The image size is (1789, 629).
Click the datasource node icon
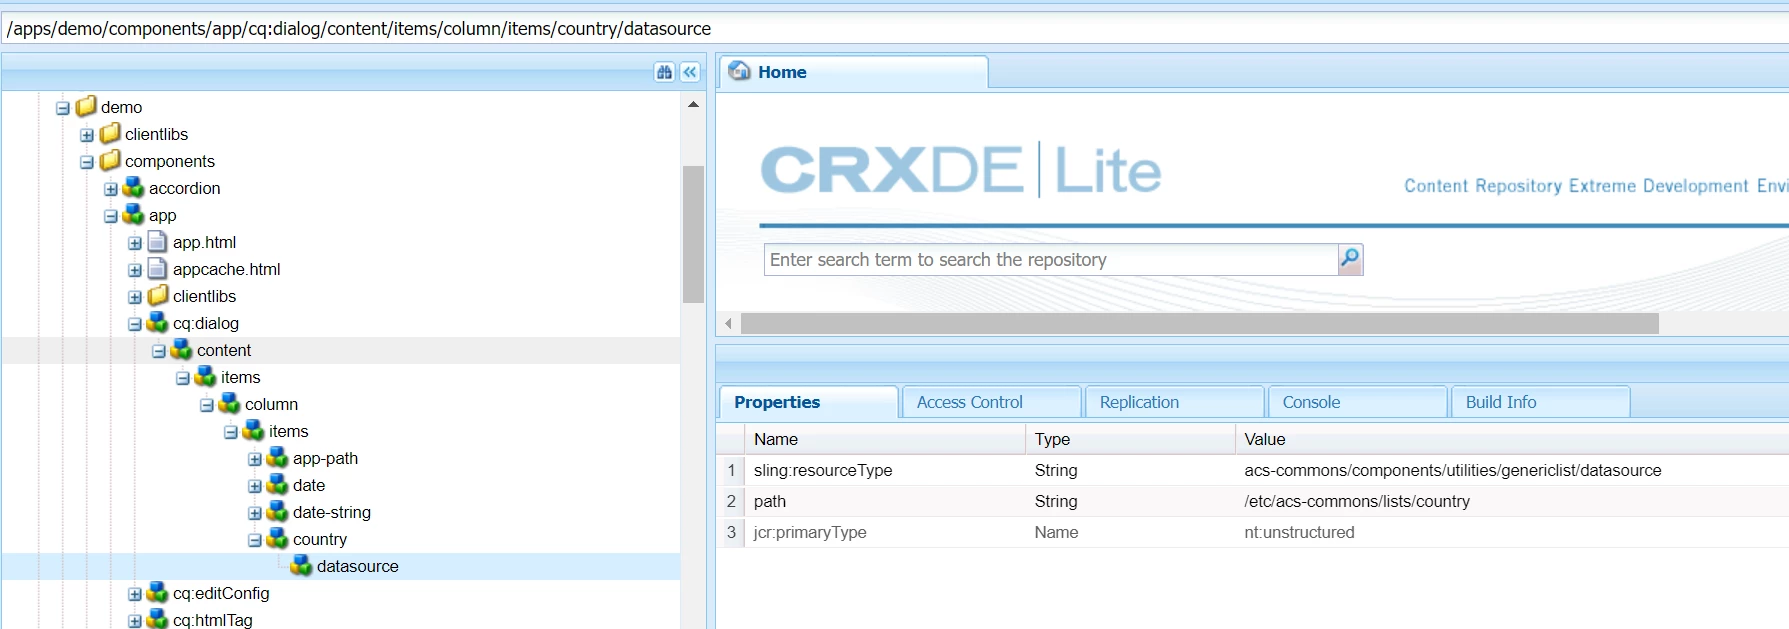[x=301, y=565]
